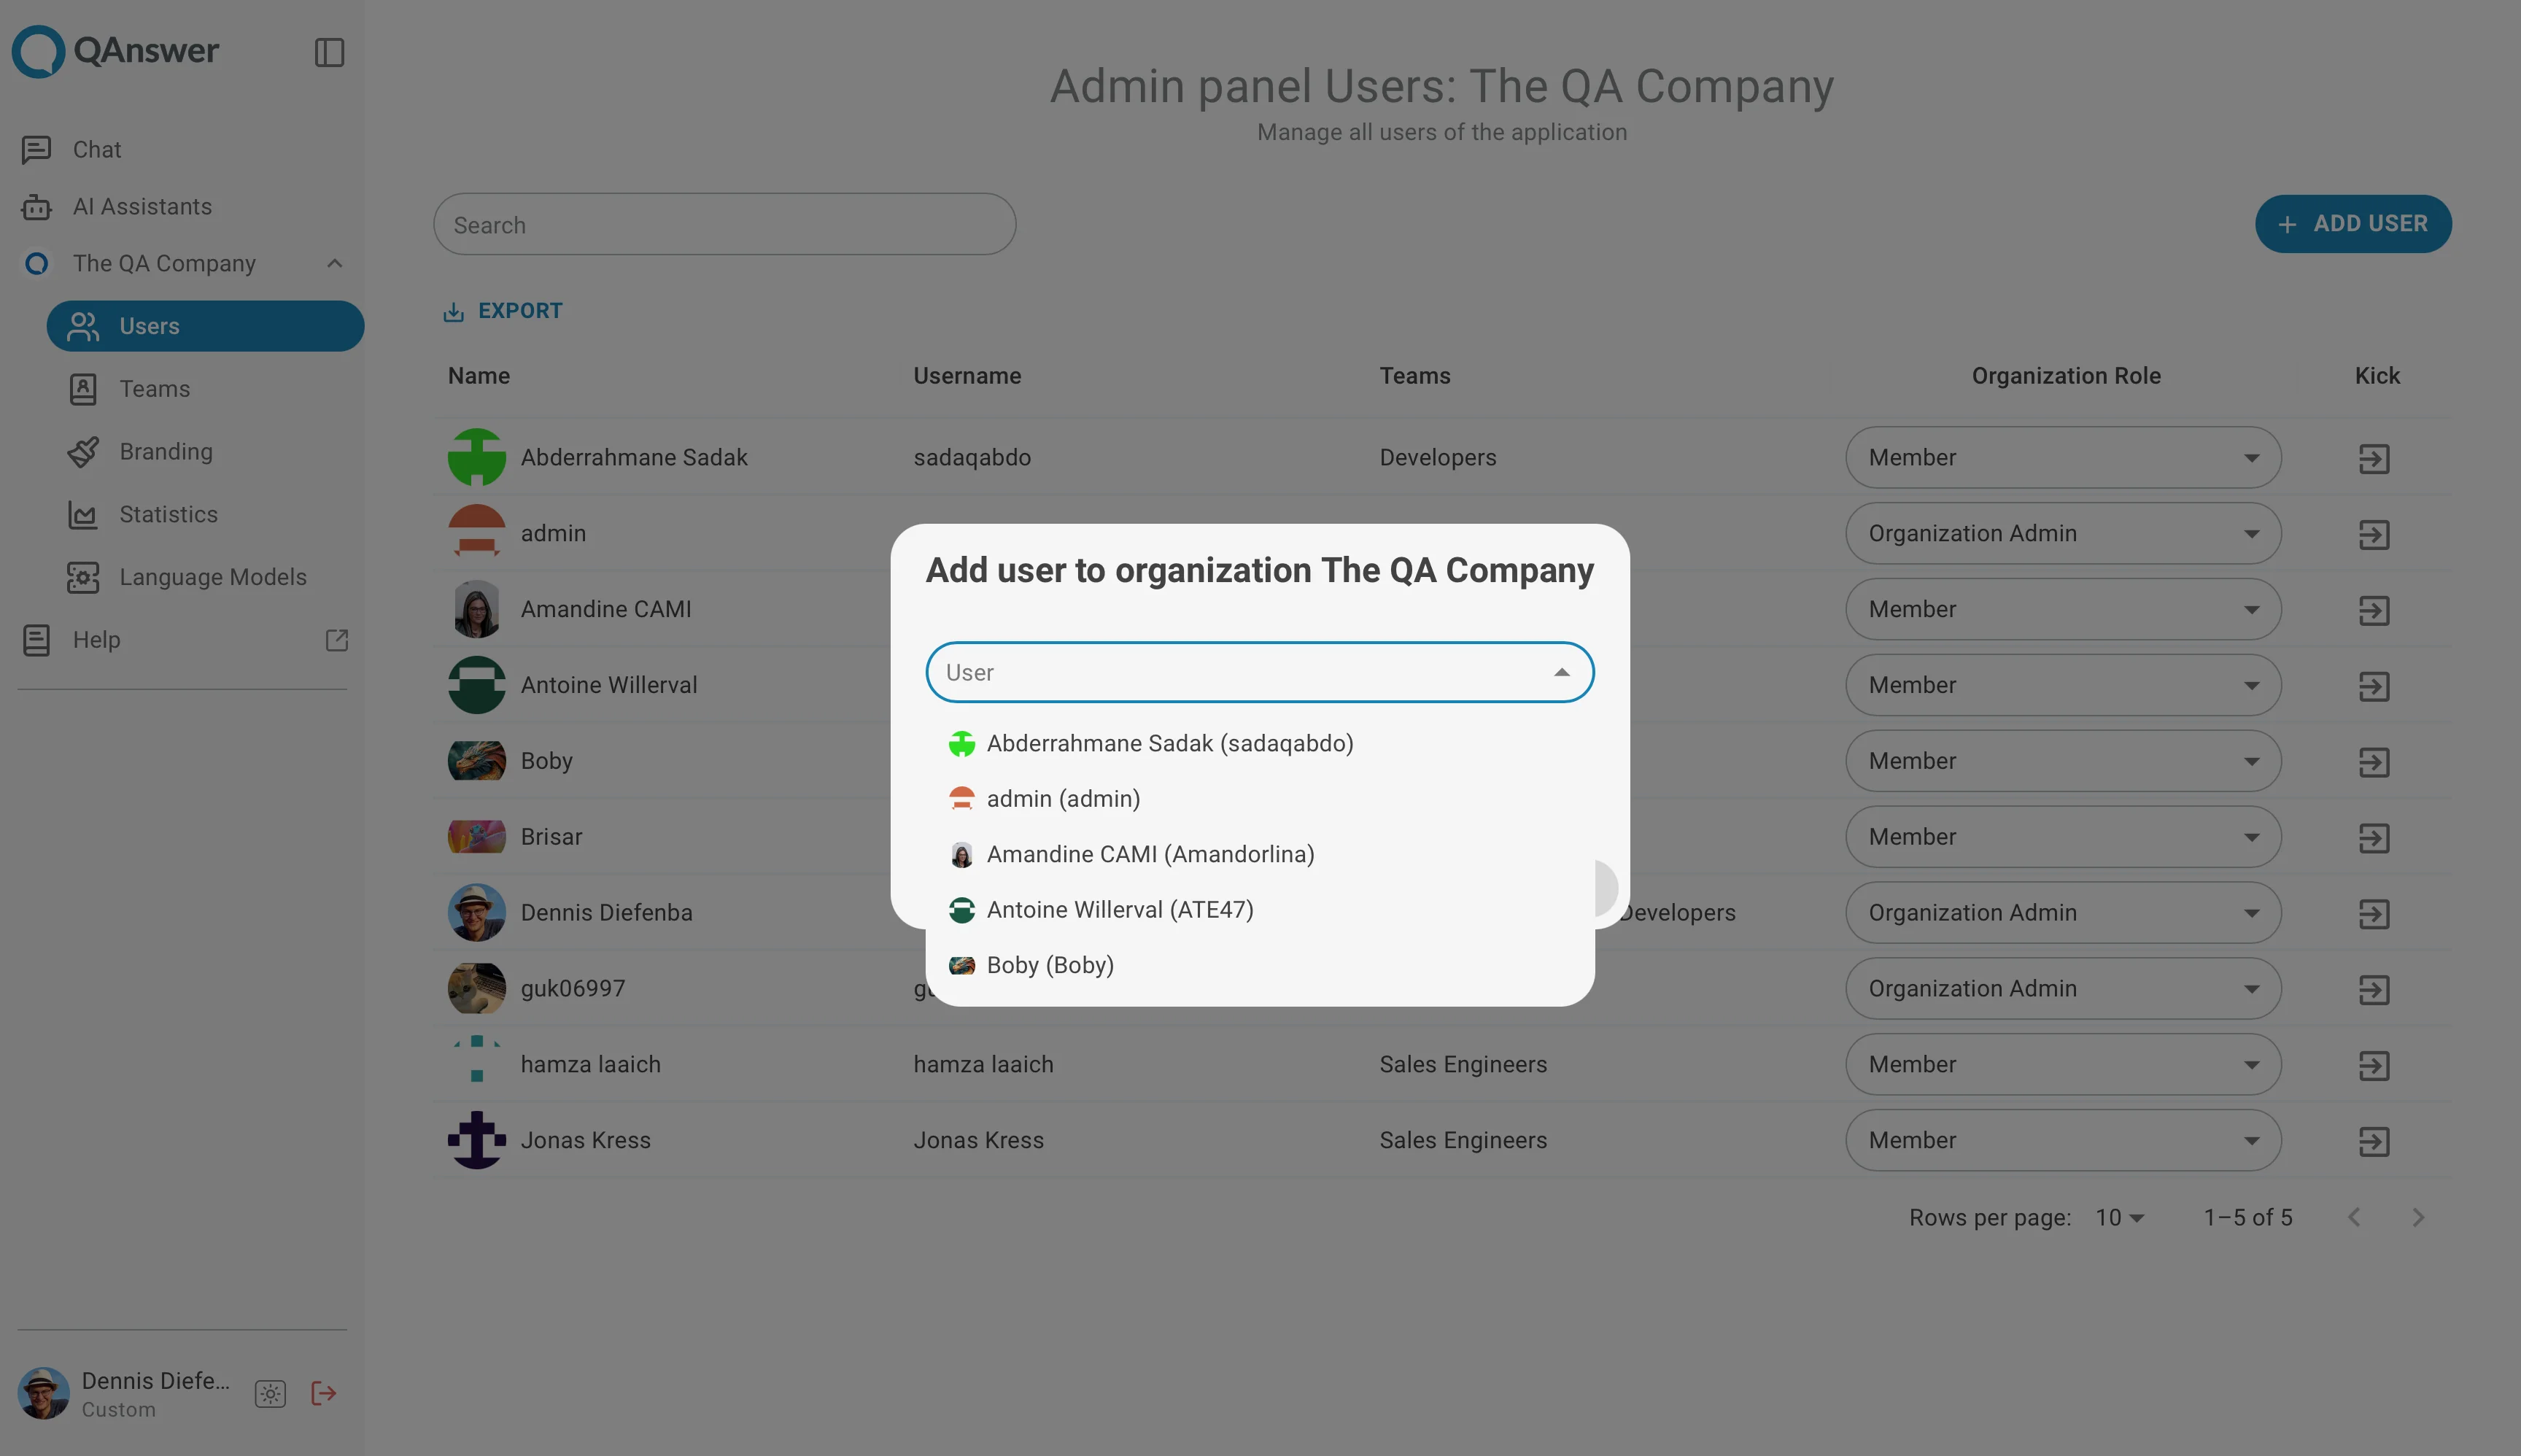The image size is (2521, 1456).
Task: Open Statistics in the sidebar
Action: tap(168, 514)
